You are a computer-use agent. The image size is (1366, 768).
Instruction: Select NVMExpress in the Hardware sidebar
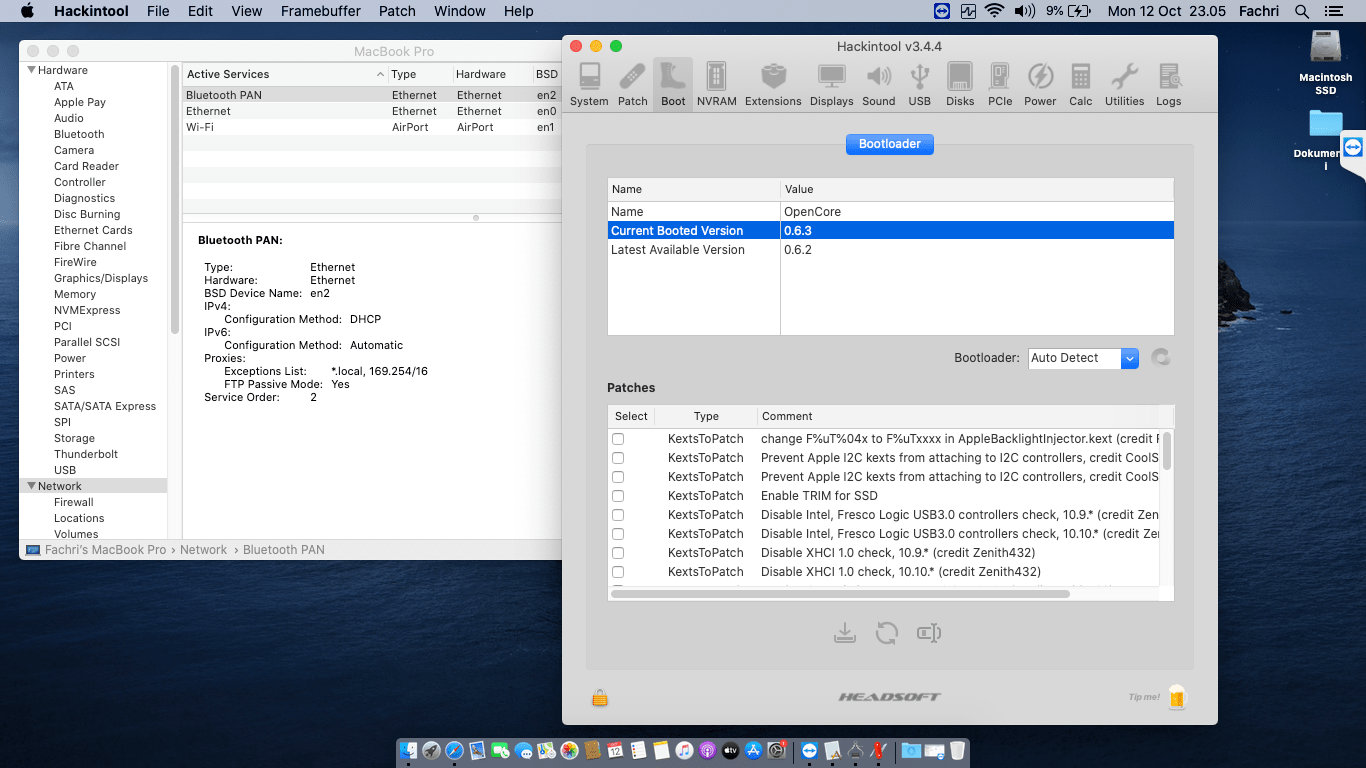pos(87,310)
